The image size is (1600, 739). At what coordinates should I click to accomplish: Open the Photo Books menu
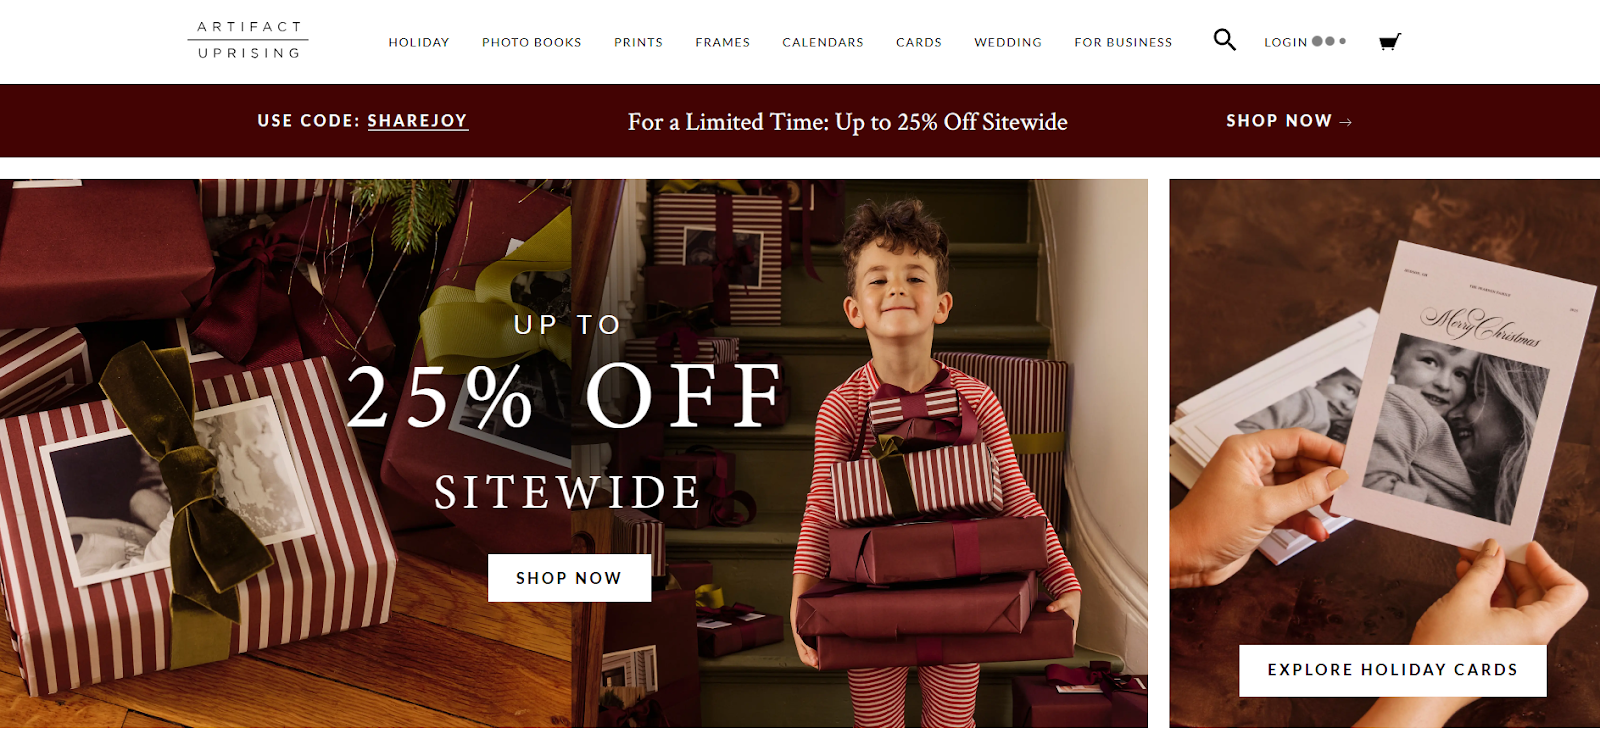531,42
